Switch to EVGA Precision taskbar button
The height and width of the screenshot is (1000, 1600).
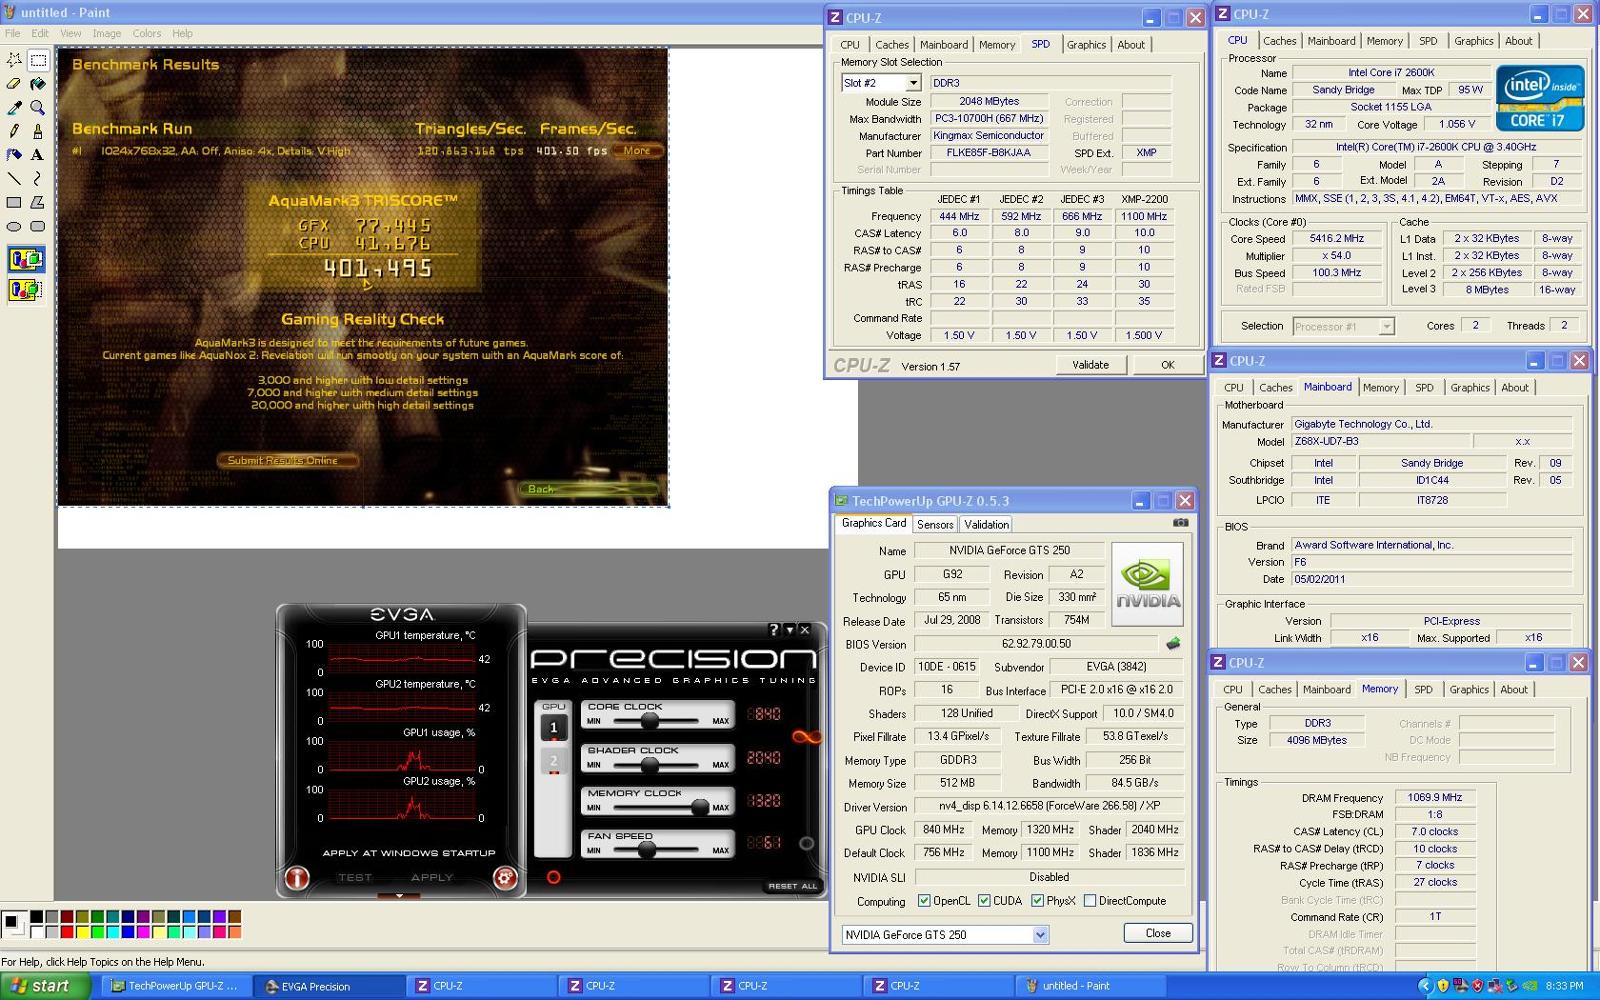pyautogui.click(x=328, y=986)
